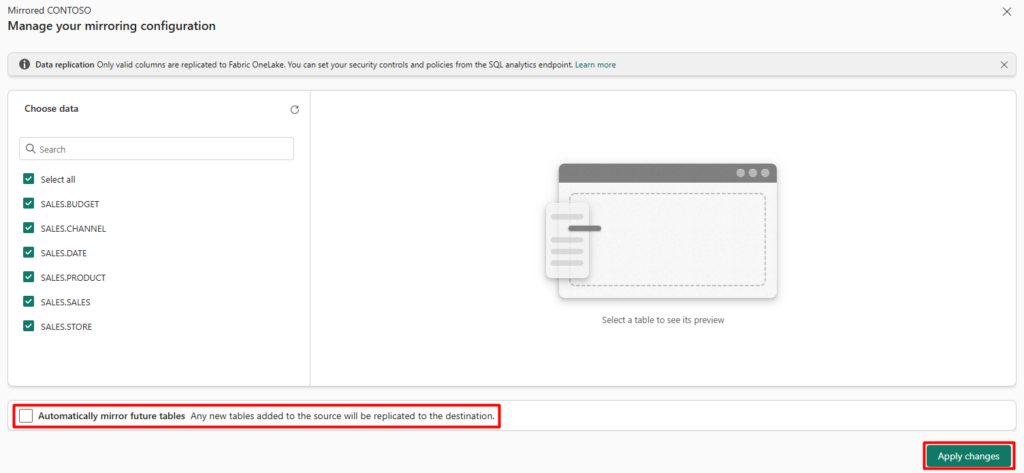The width and height of the screenshot is (1024, 473).
Task: Uncheck the SALES.CHANNEL checkbox
Action: [29, 229]
